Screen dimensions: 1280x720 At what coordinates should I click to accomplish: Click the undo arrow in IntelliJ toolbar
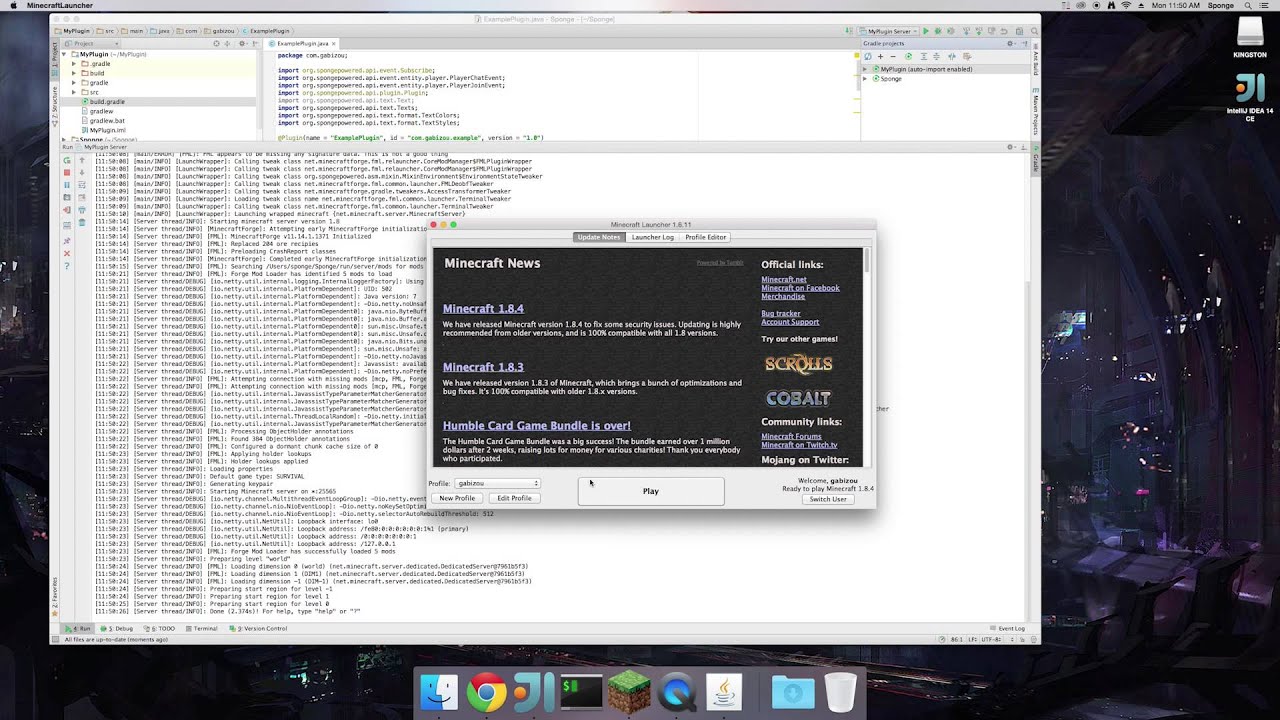(1003, 31)
